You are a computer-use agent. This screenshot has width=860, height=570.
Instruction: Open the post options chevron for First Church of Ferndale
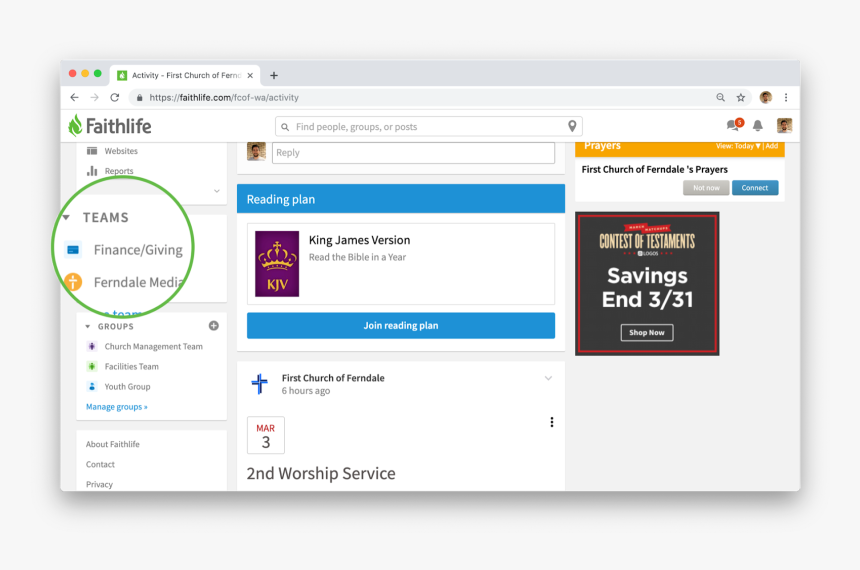click(548, 378)
